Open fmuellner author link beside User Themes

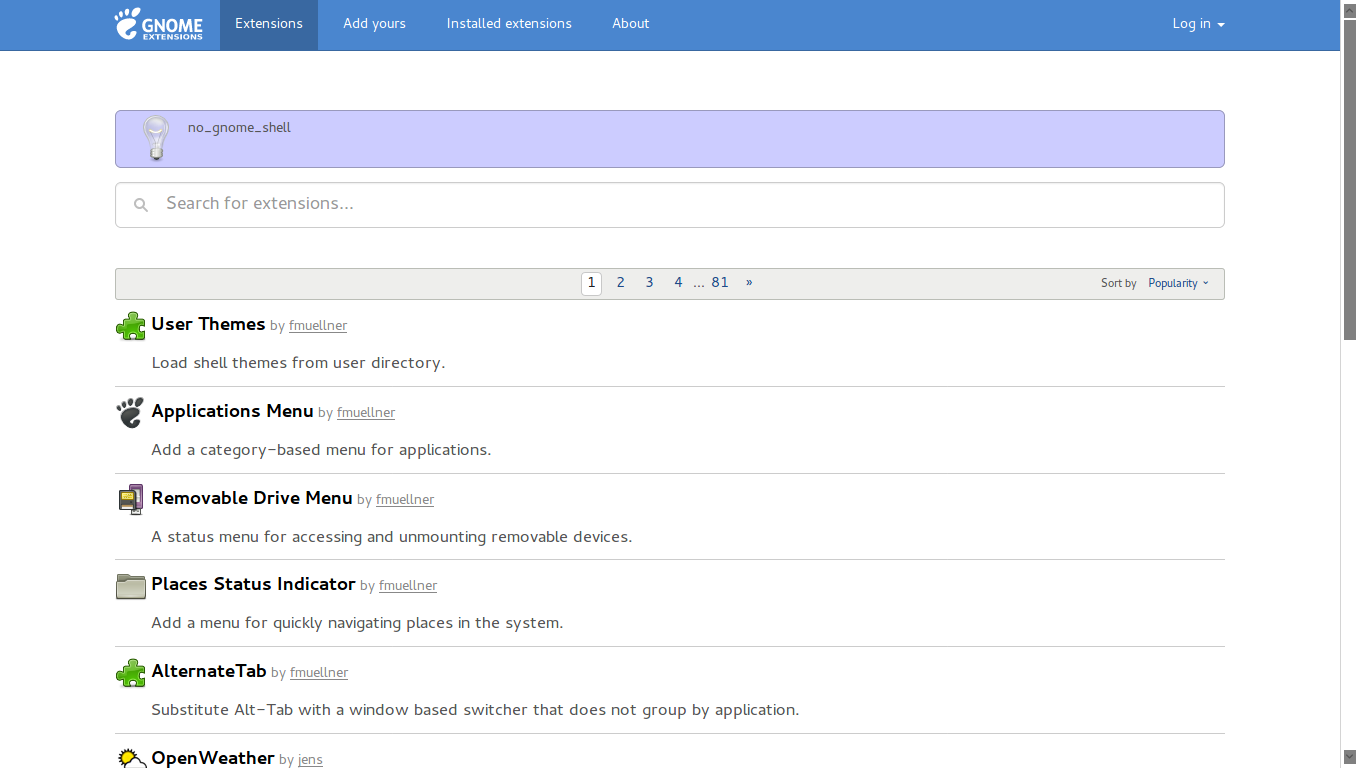pyautogui.click(x=318, y=326)
